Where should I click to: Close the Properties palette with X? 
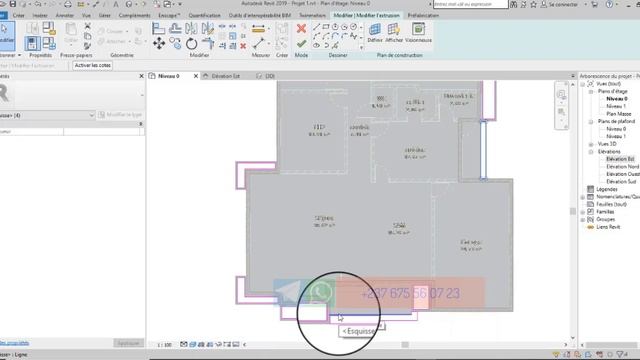(141, 76)
